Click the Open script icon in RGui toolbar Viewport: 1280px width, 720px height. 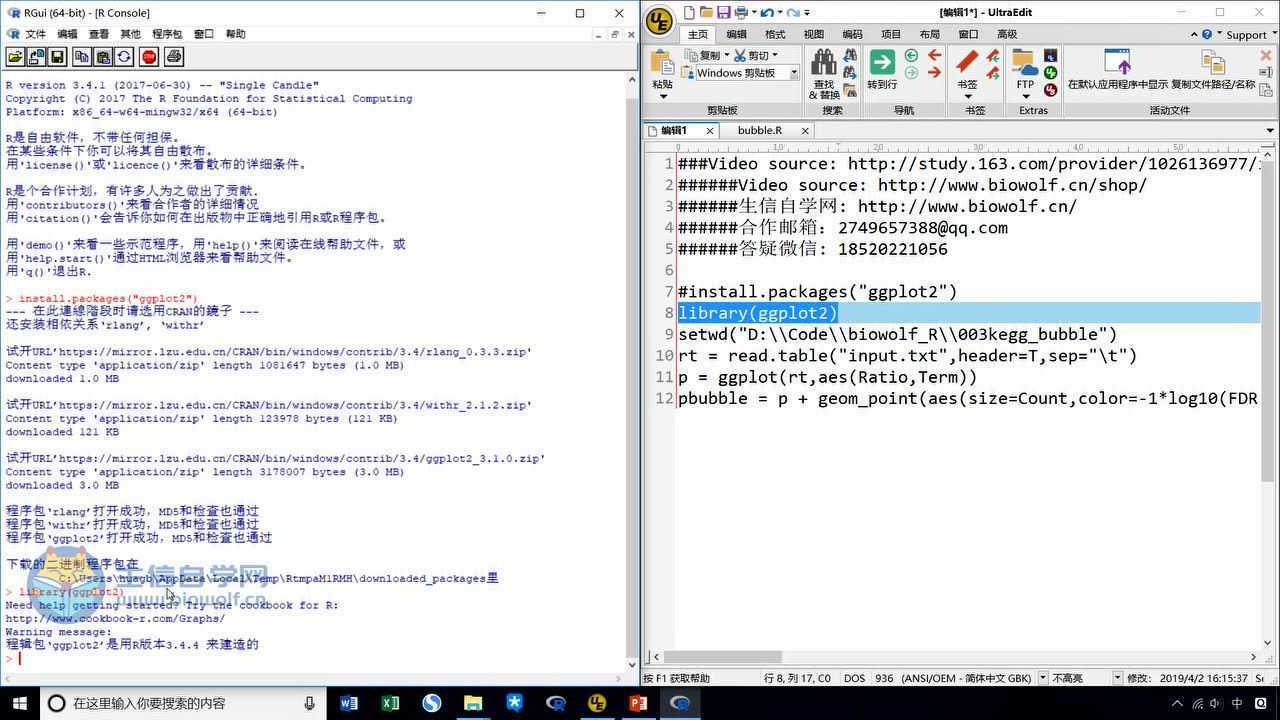[x=15, y=57]
